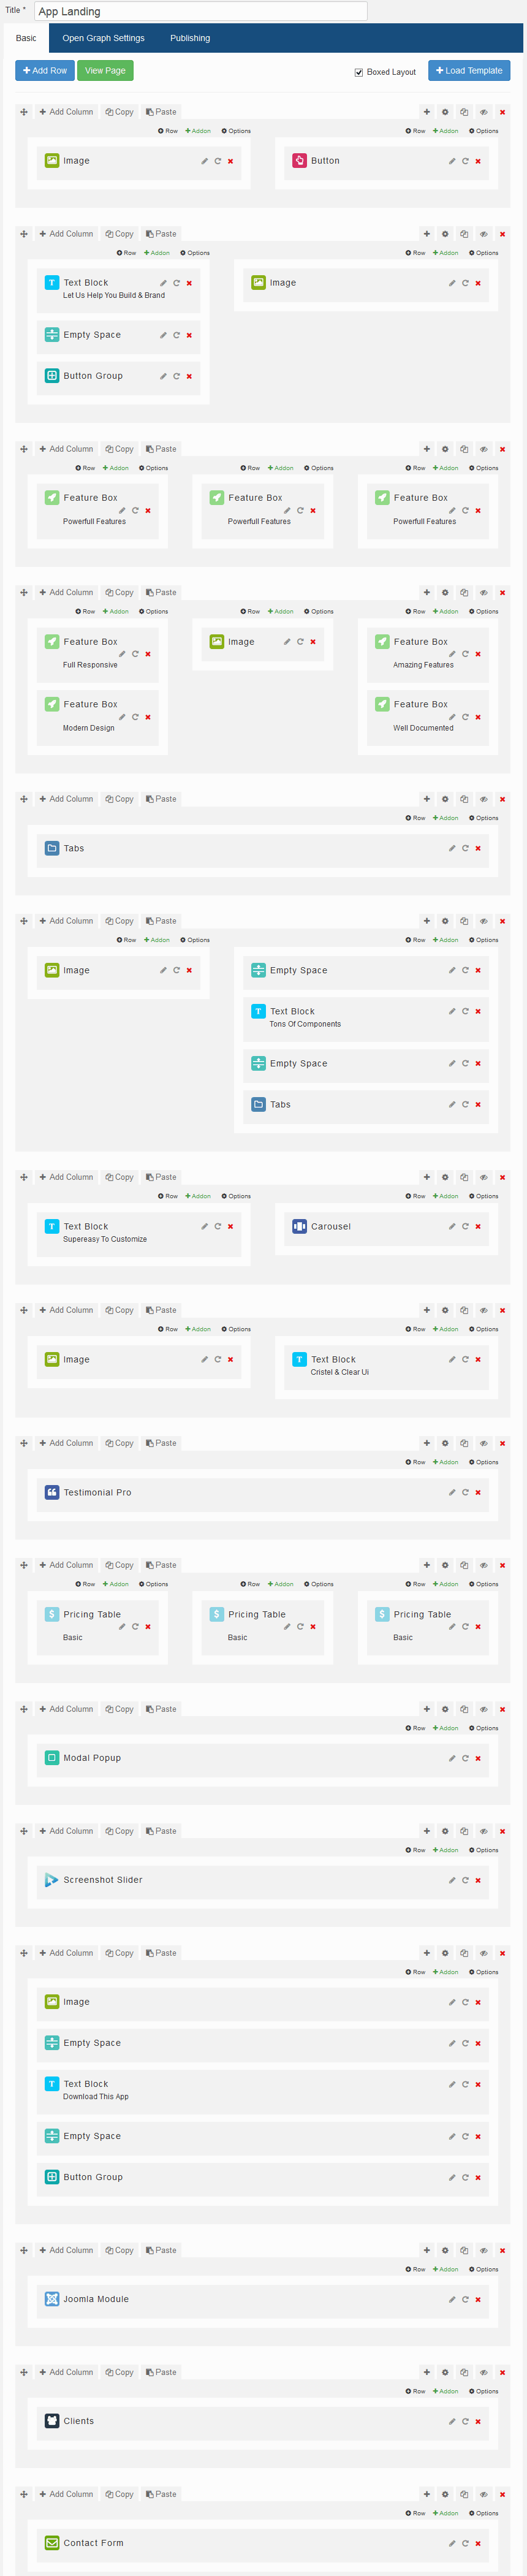Toggle visibility of the Carousel row

tap(484, 1178)
